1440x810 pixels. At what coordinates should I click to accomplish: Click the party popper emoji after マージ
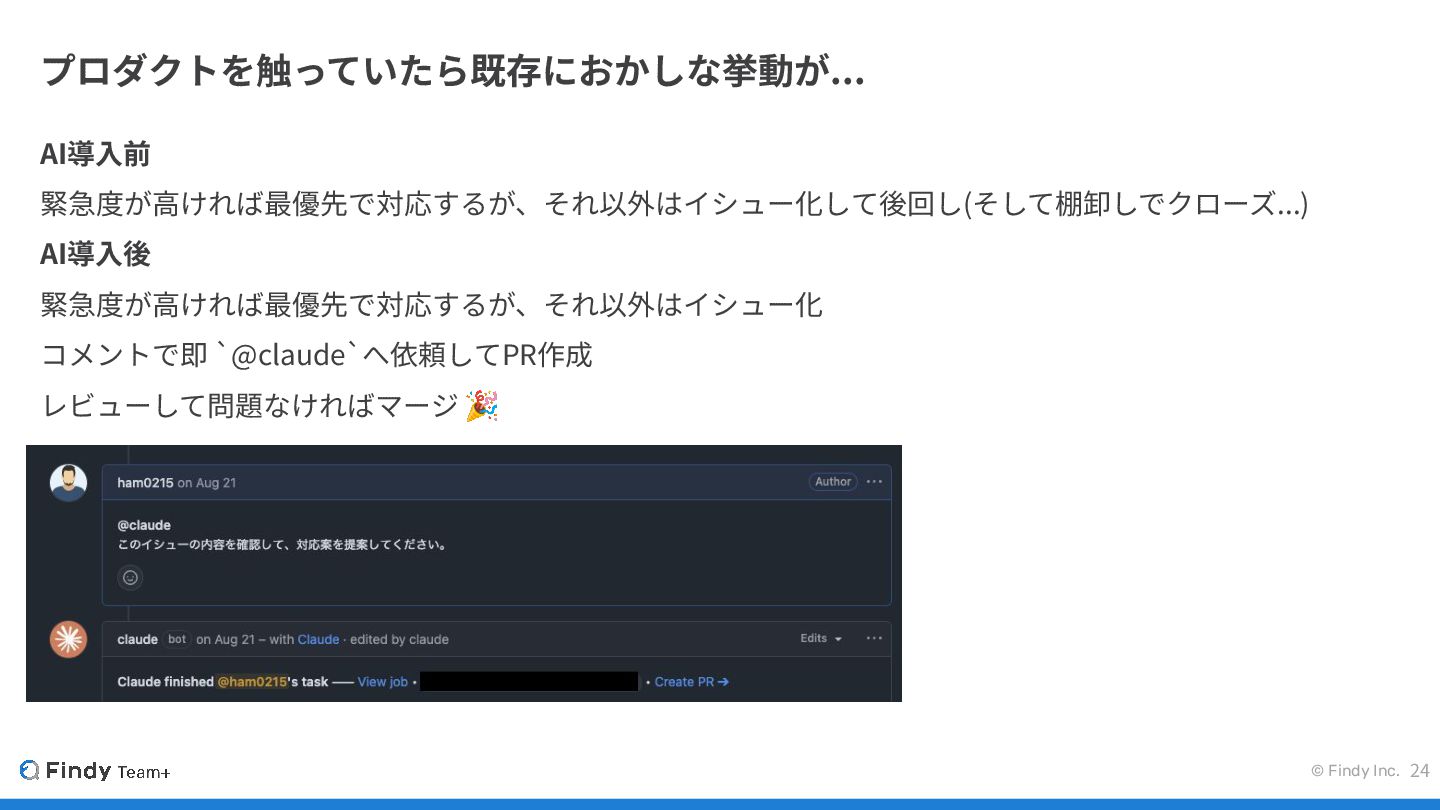pyautogui.click(x=482, y=406)
